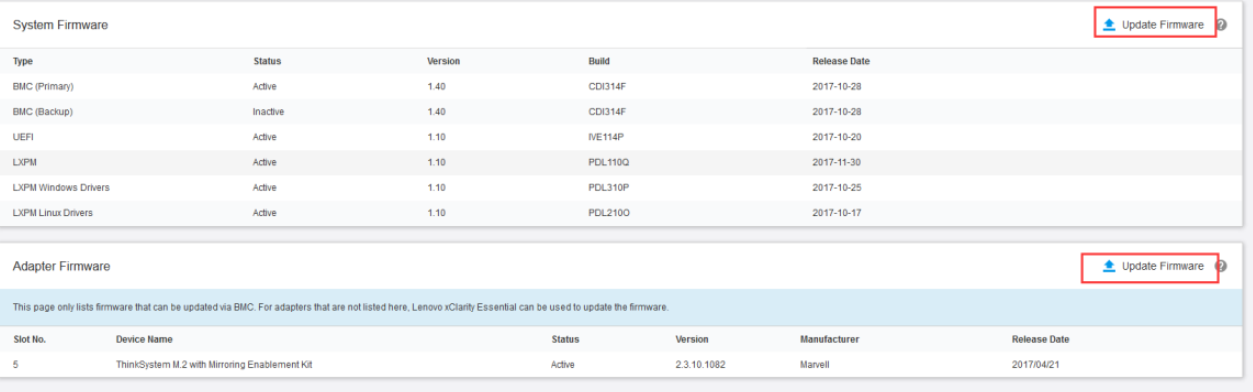
Task: Click the Inactive status of BMC Backup
Action: point(268,112)
